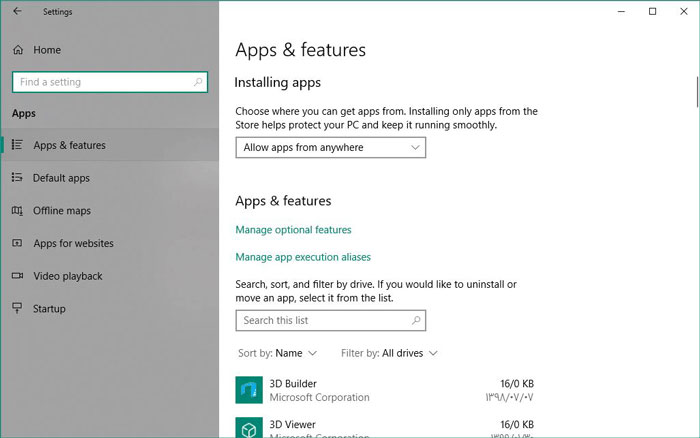Select the 3D Viewer app icon
Screen dimensions: 700x438
coord(248,429)
